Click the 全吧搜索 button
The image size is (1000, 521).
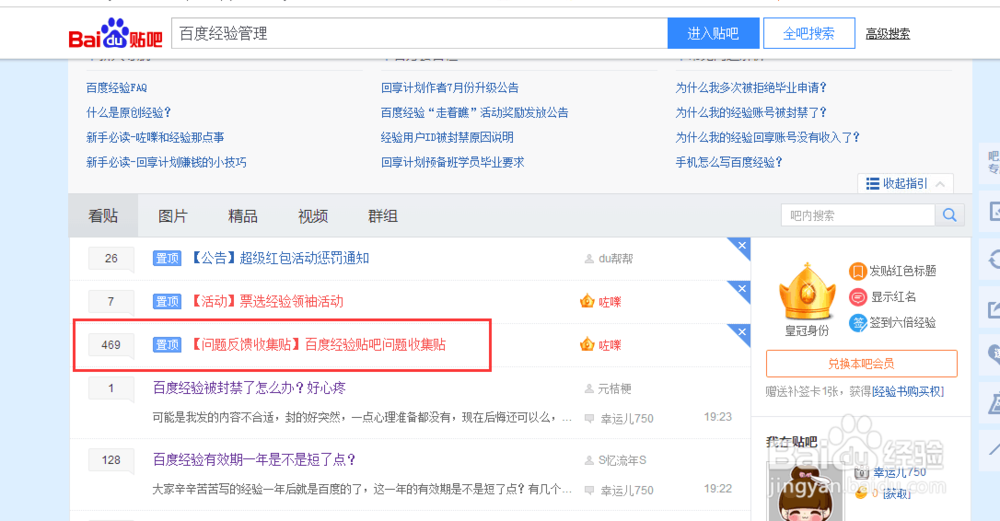[x=809, y=33]
